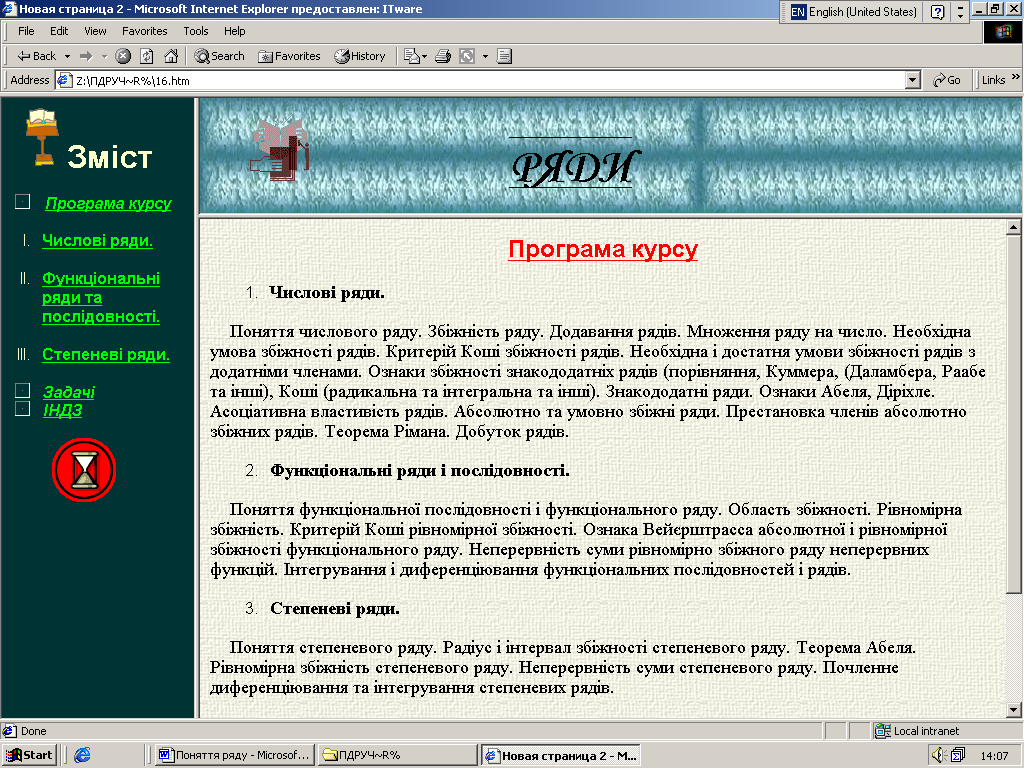Open dropdown next to Edit icon

(x=485, y=56)
